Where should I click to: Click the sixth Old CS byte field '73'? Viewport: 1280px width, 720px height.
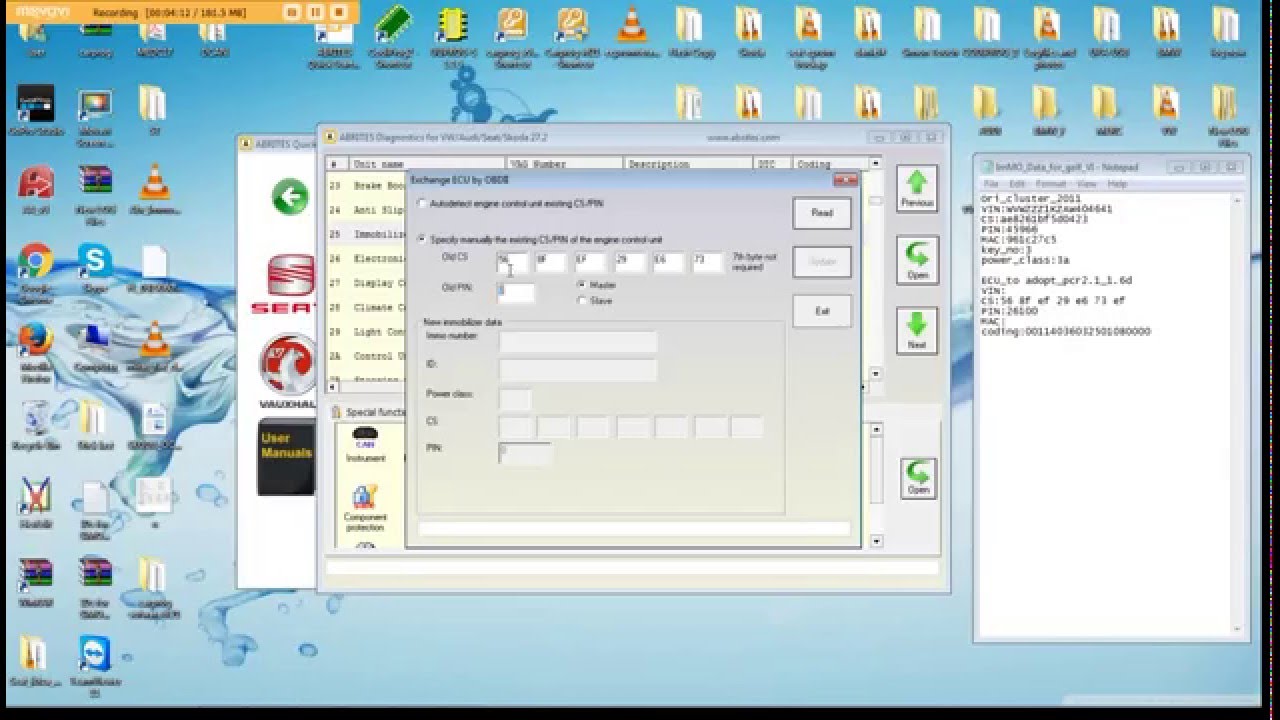[x=708, y=262]
